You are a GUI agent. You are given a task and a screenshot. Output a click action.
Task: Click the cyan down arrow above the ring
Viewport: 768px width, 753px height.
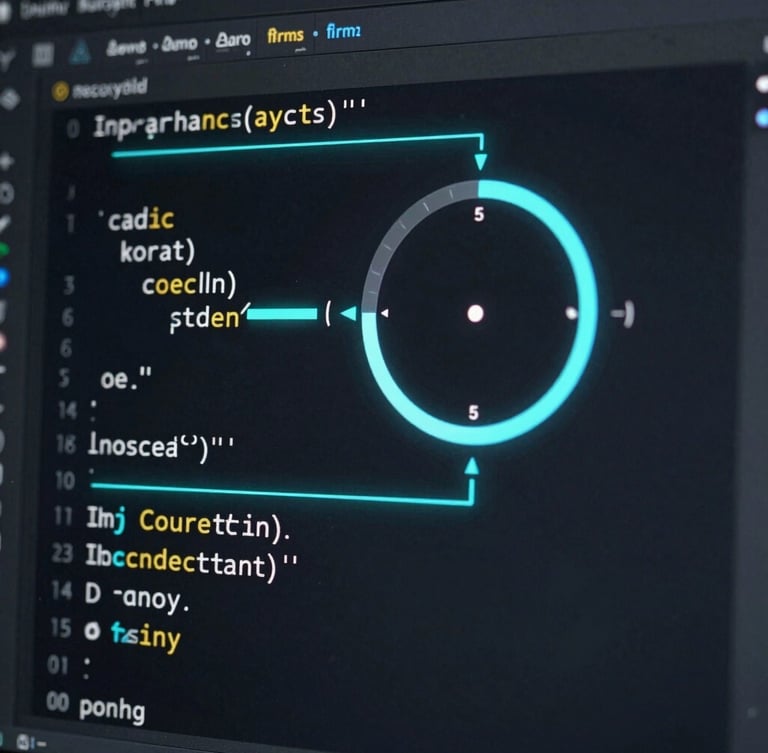pyautogui.click(x=480, y=161)
